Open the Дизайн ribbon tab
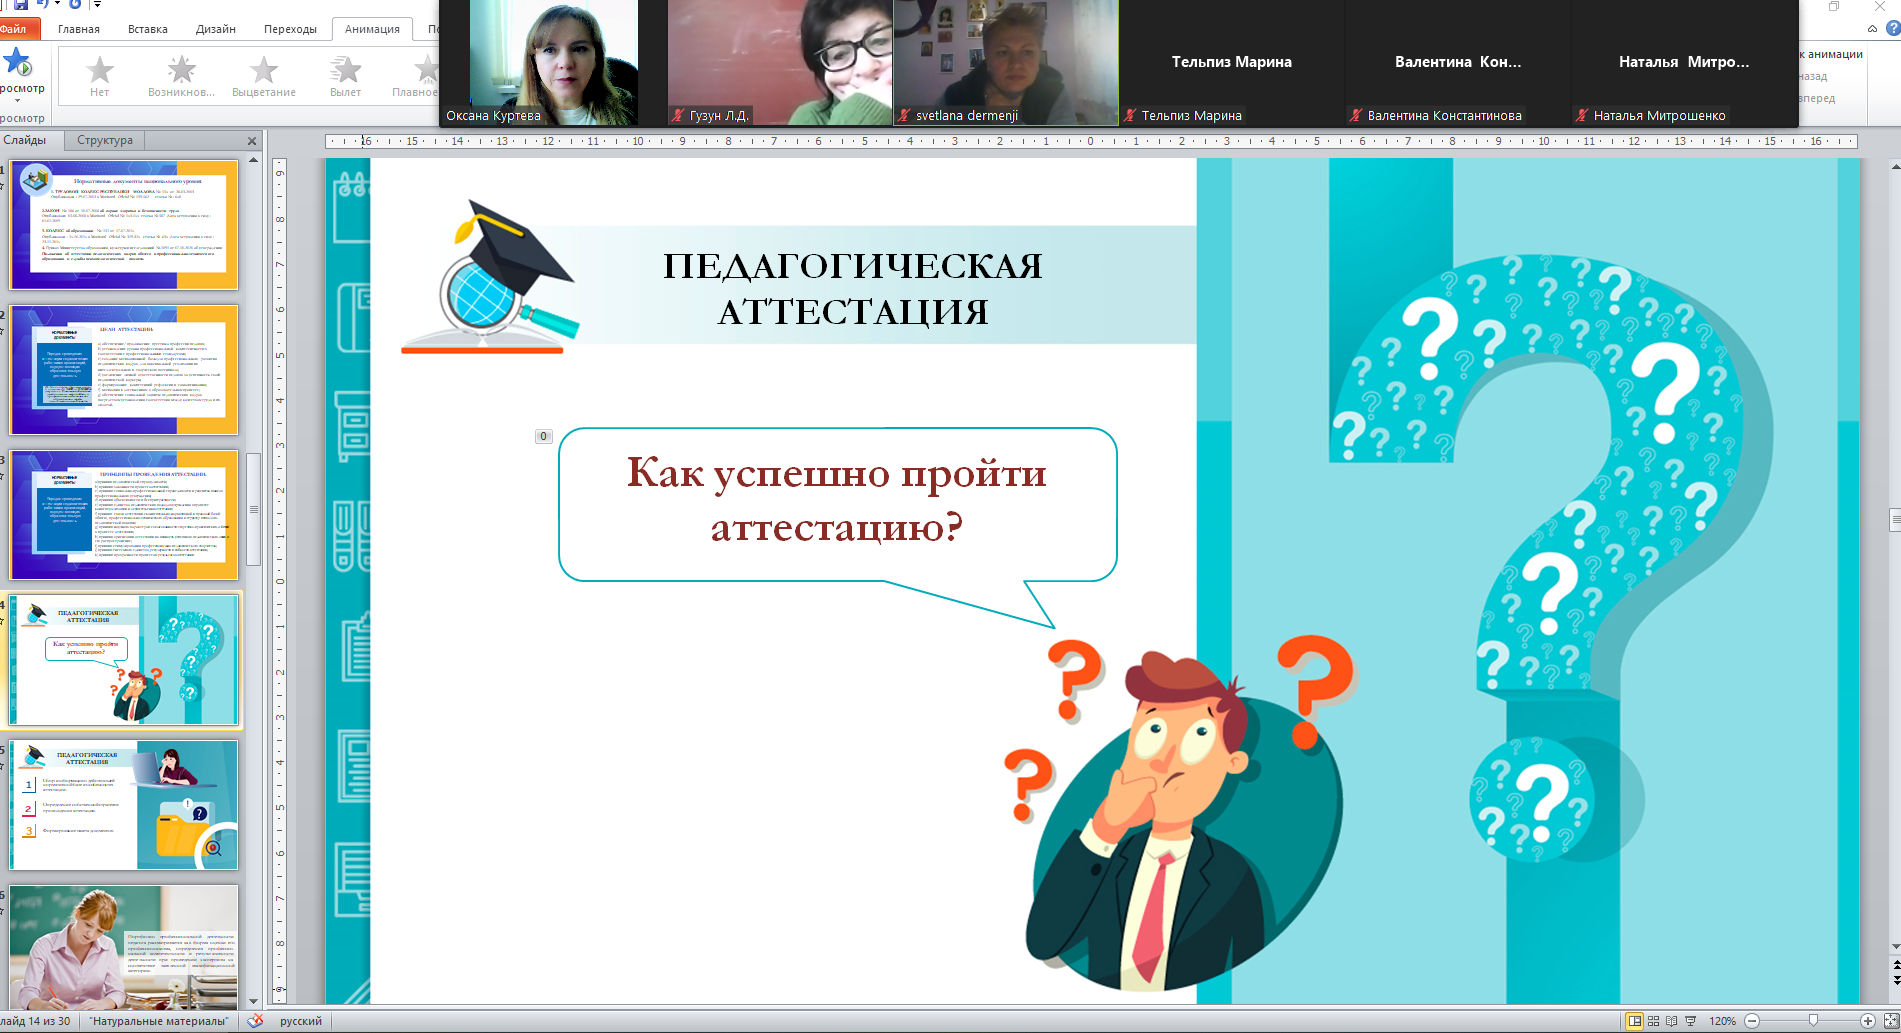Viewport: 1901px width, 1033px height. (215, 29)
